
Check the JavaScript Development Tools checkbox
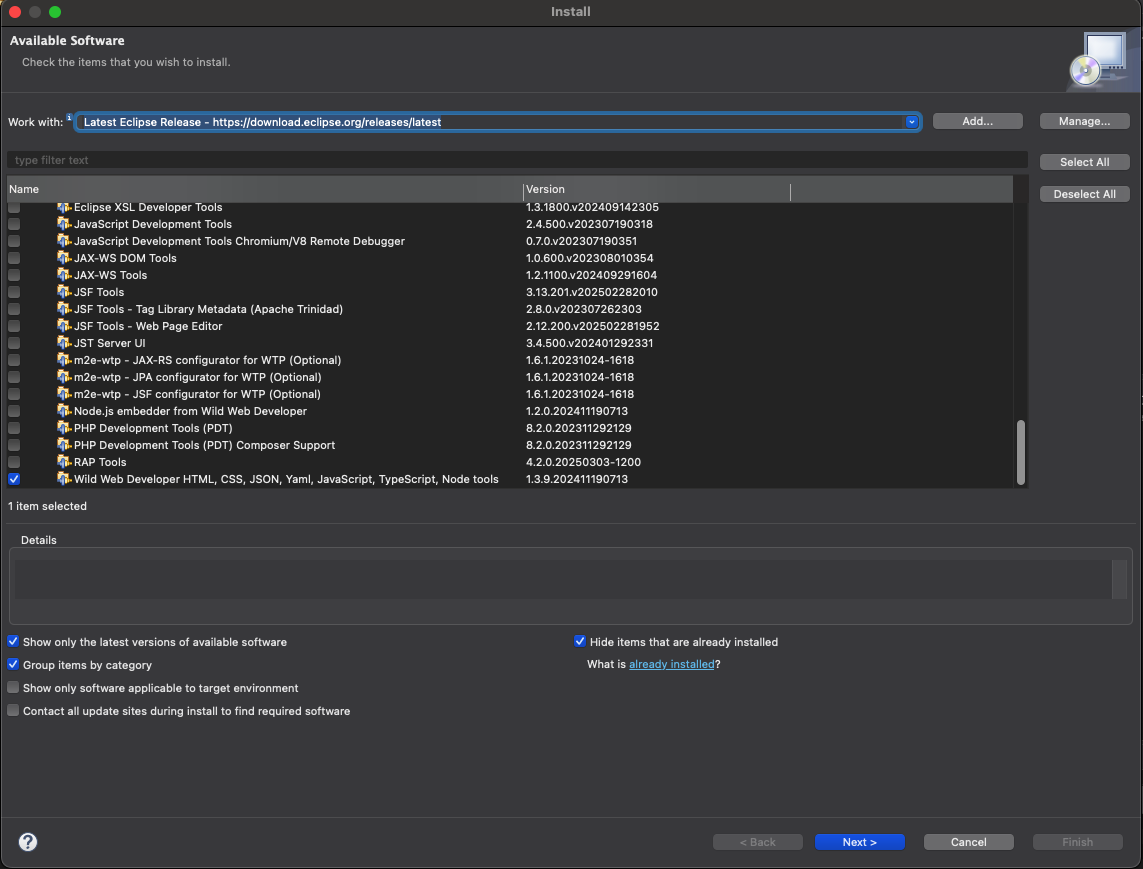click(x=14, y=225)
